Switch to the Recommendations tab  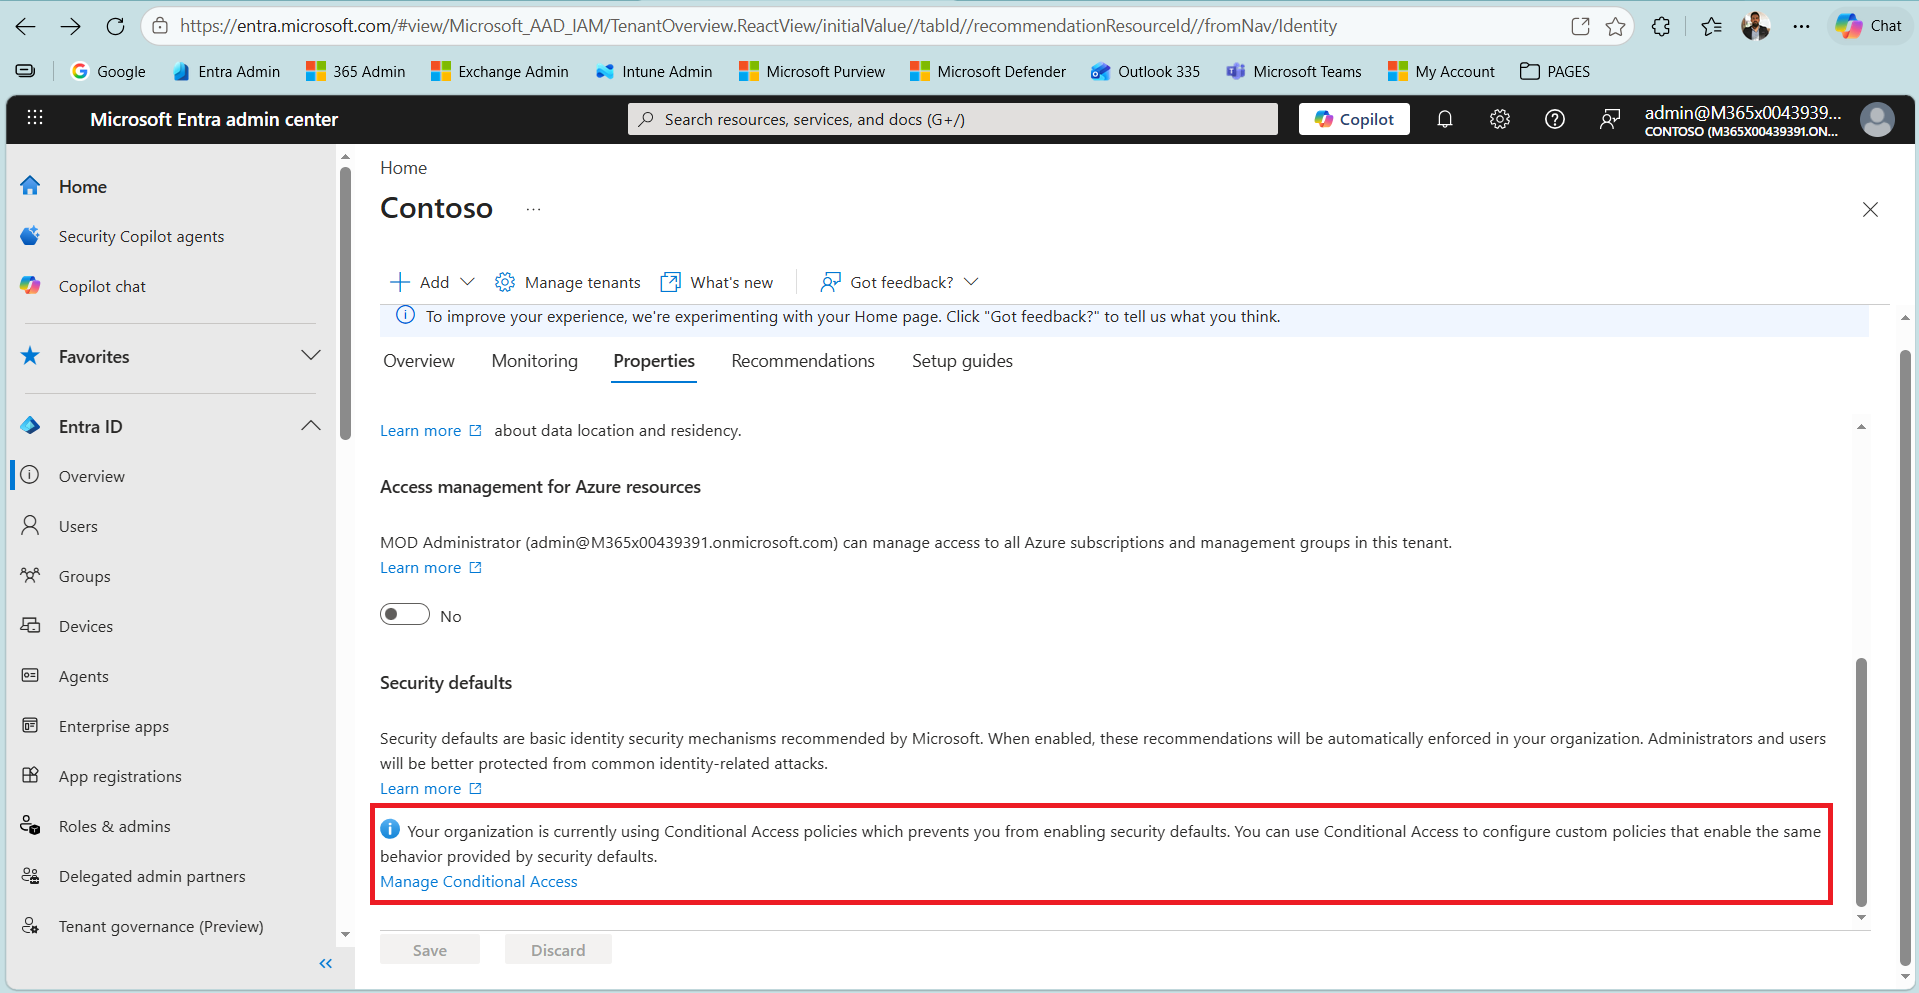(x=803, y=361)
